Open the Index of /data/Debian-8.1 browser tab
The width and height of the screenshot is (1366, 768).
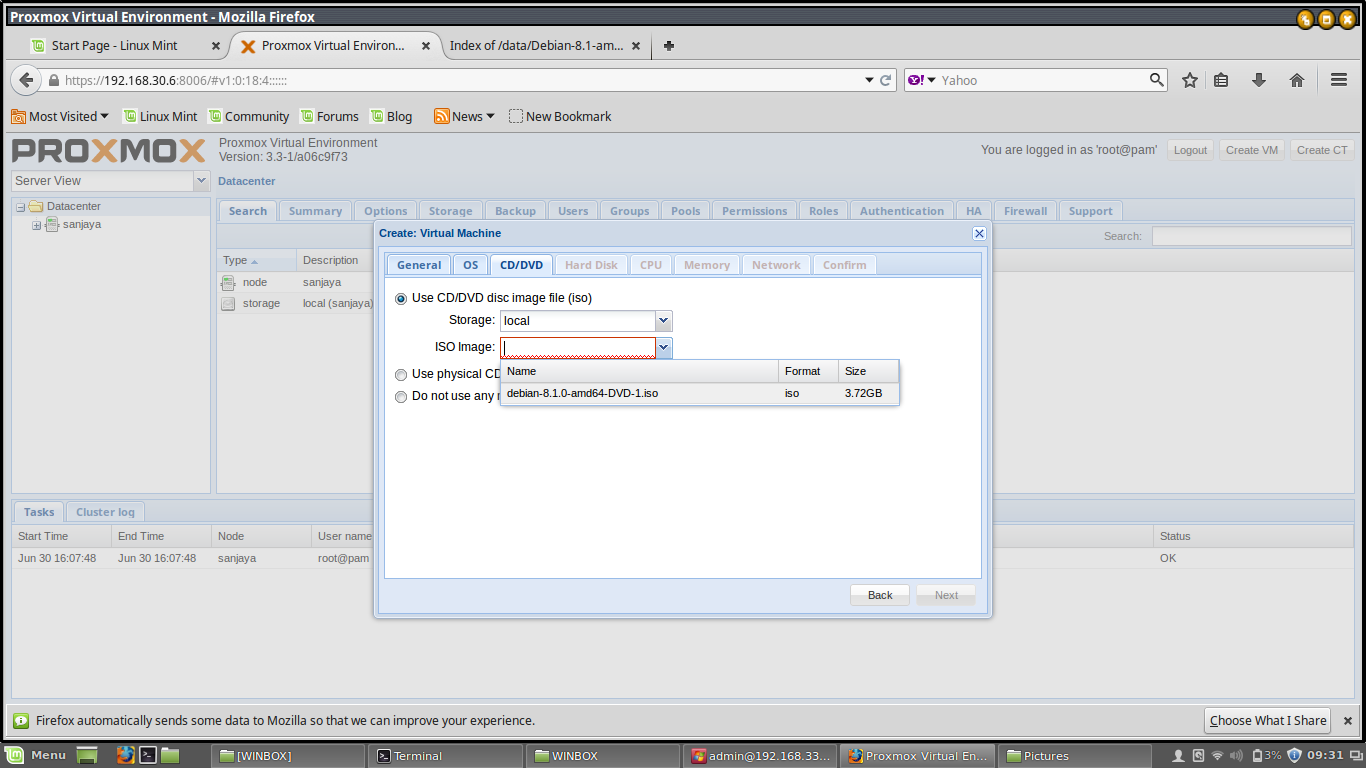(x=537, y=45)
